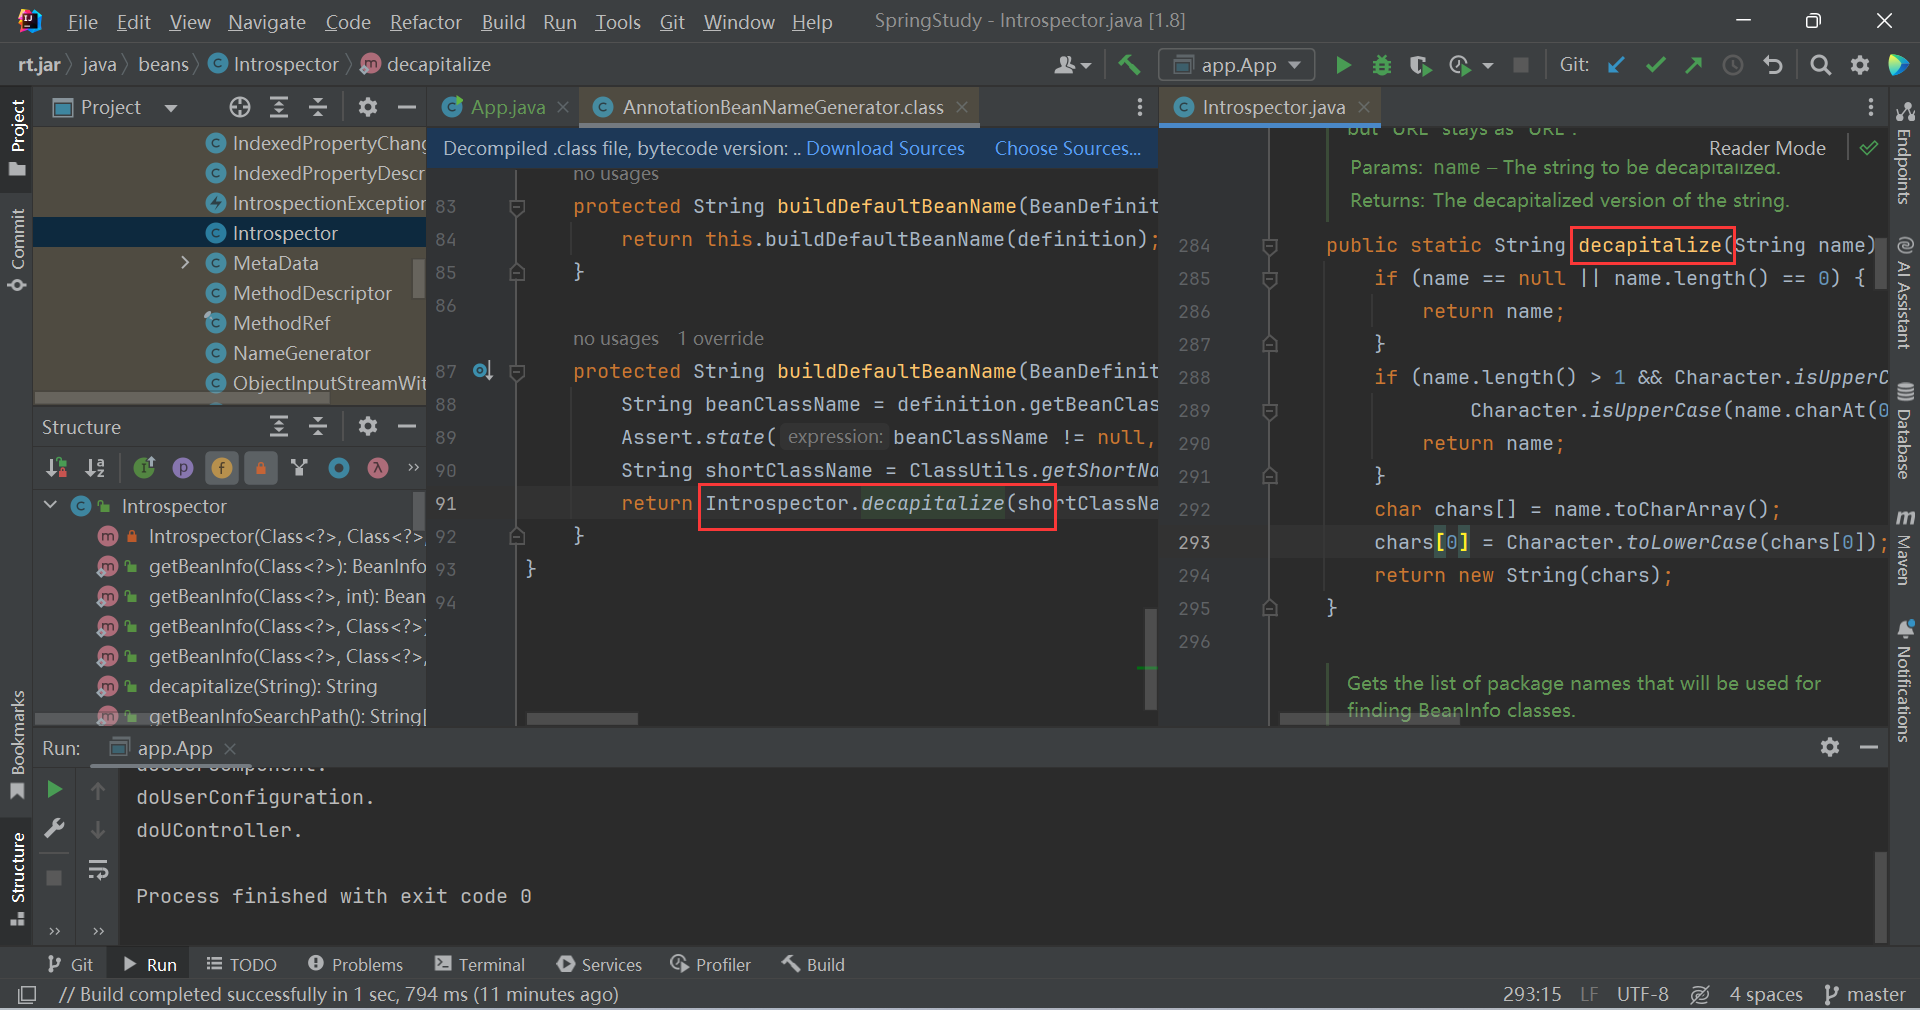The width and height of the screenshot is (1920, 1010).
Task: Open the Maven tool window sidebar
Action: pyautogui.click(x=1905, y=547)
